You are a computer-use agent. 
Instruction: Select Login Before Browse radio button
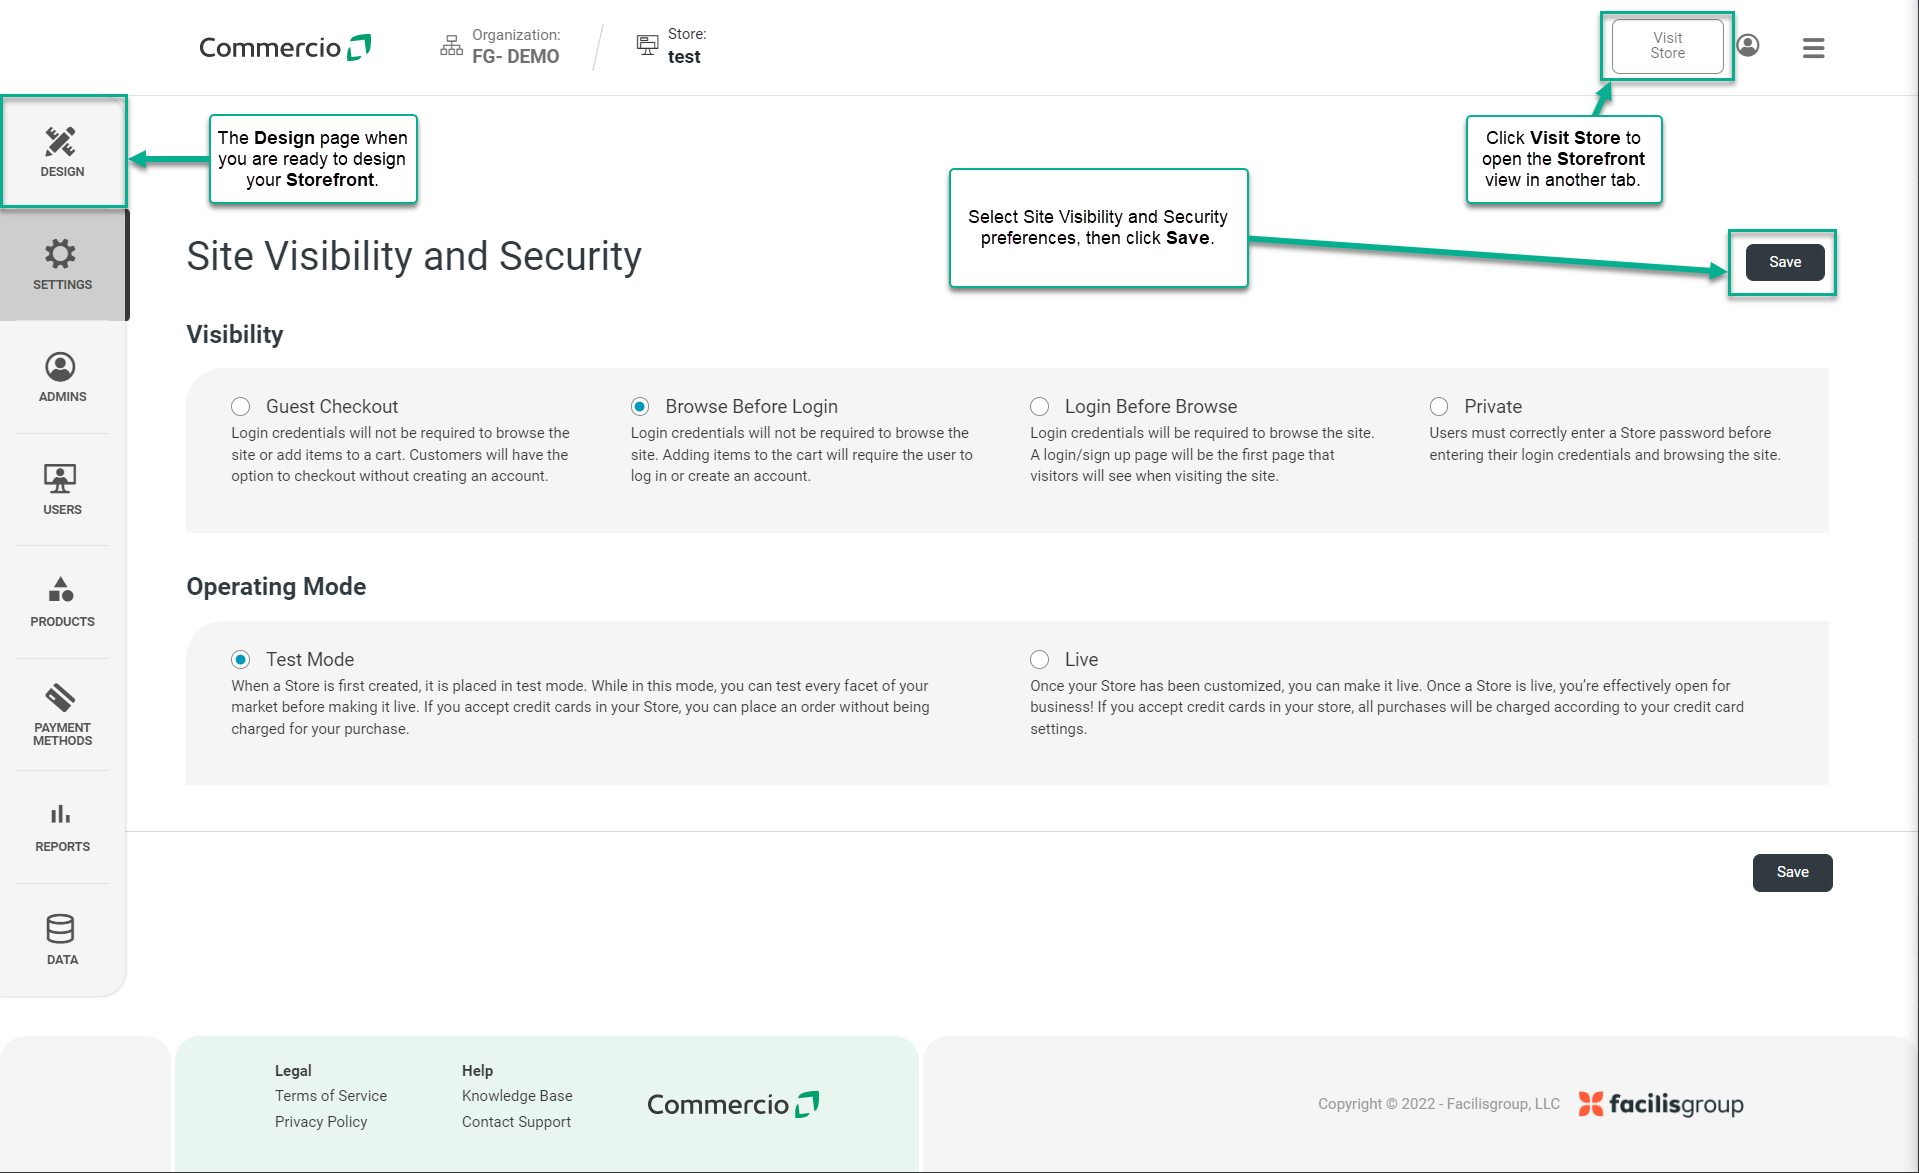click(1040, 407)
